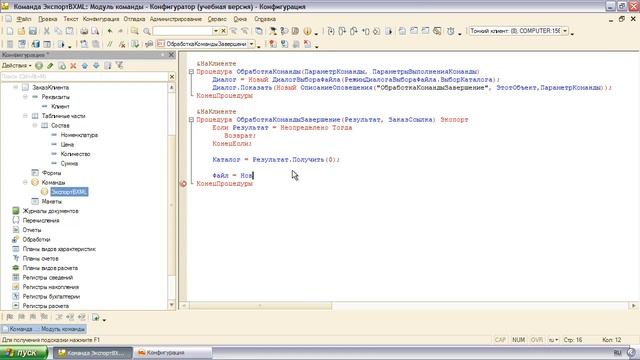Collapse the ЗаказКлиента tree node
Viewport: 640px width, 360px height.
pos(16,87)
